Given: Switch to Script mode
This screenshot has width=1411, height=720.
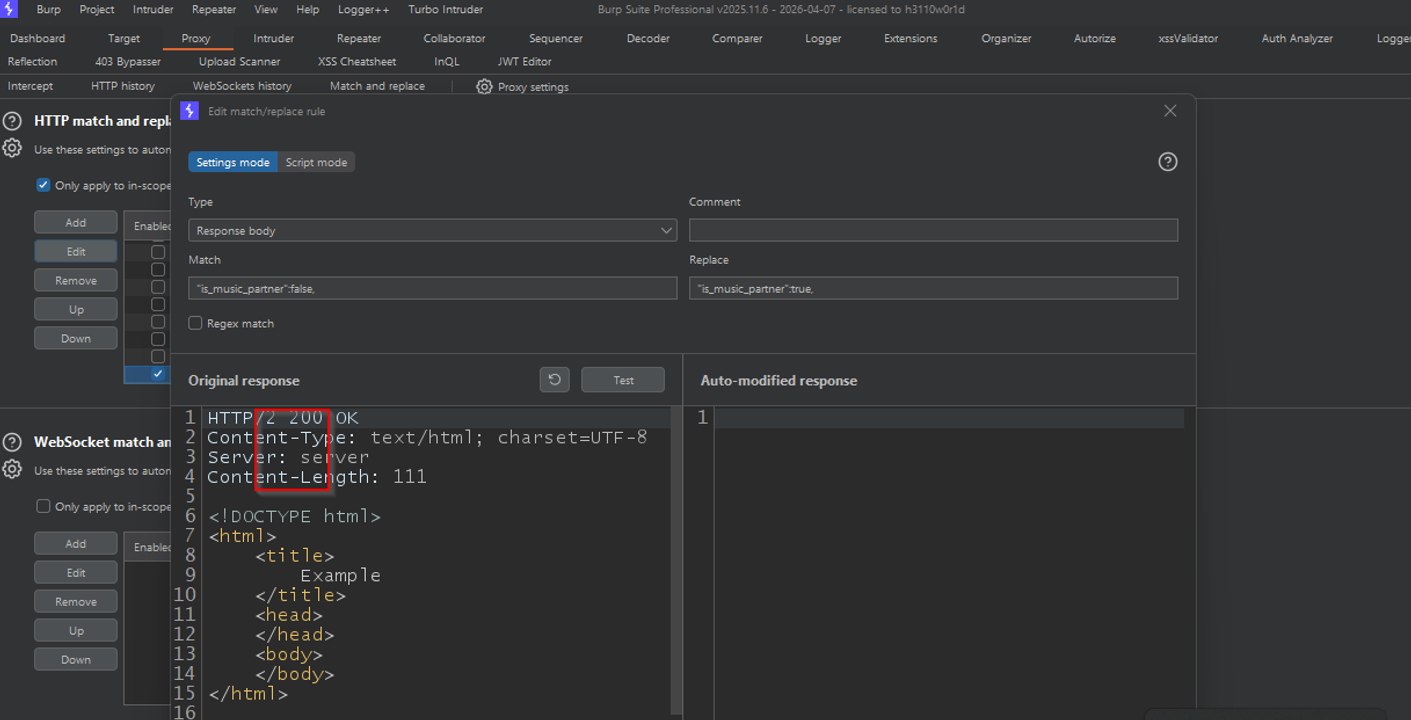Looking at the screenshot, I should tap(316, 162).
